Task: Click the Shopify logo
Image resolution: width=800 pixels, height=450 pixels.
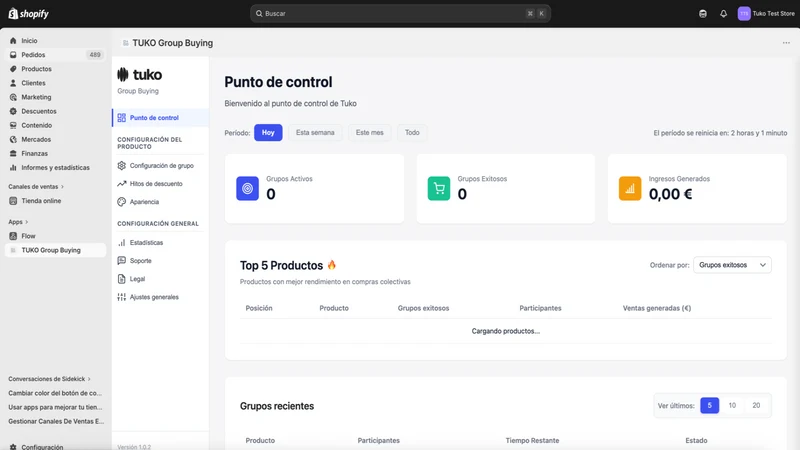Action: pyautogui.click(x=29, y=14)
